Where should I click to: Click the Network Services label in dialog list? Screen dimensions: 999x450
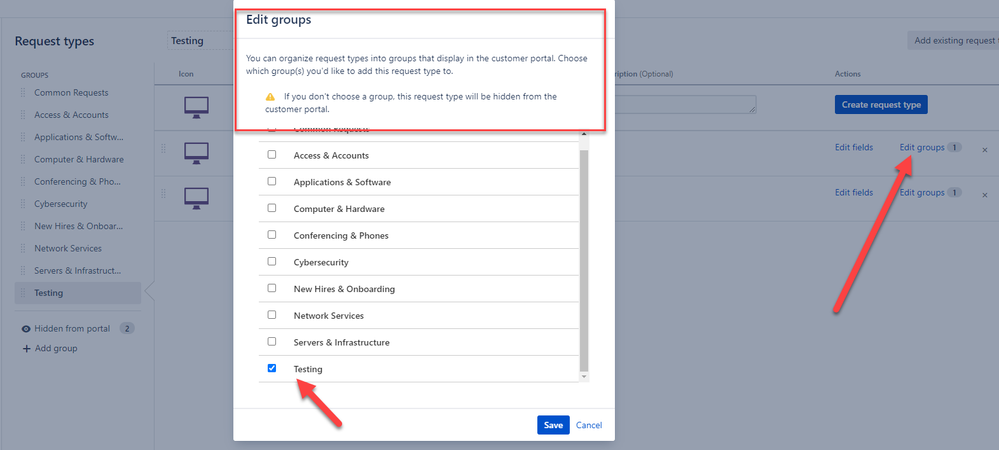(329, 316)
